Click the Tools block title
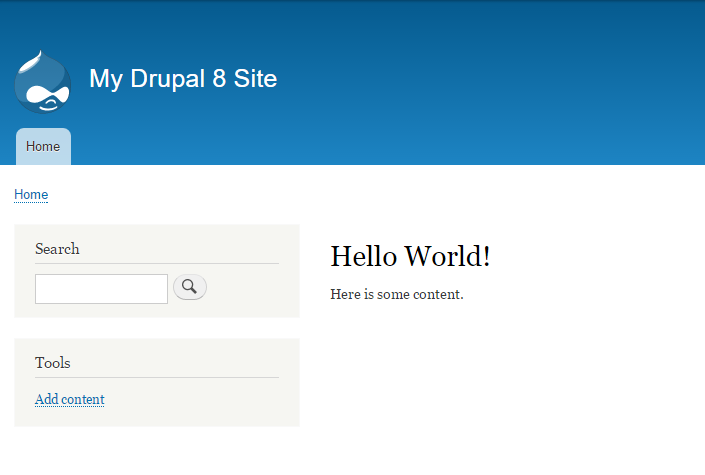Image resolution: width=705 pixels, height=475 pixels. coord(52,363)
